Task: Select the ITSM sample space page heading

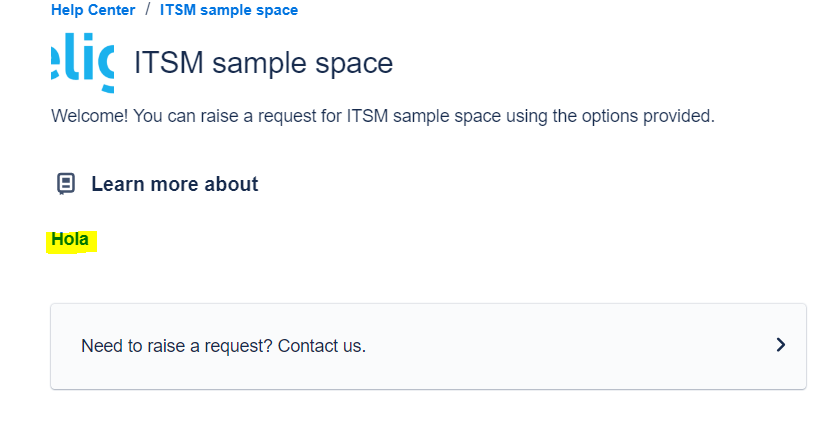Action: click(x=263, y=63)
